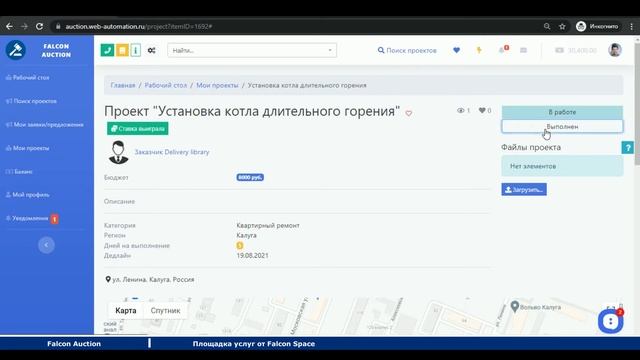Open the help question mark tab

click(627, 147)
